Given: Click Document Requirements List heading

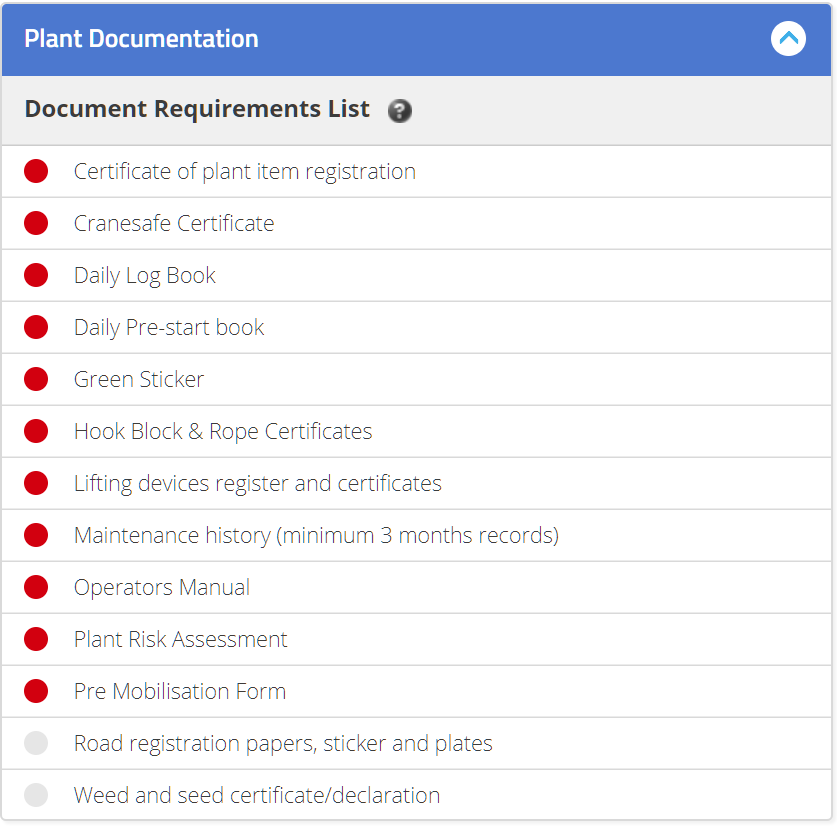Looking at the screenshot, I should click(197, 109).
